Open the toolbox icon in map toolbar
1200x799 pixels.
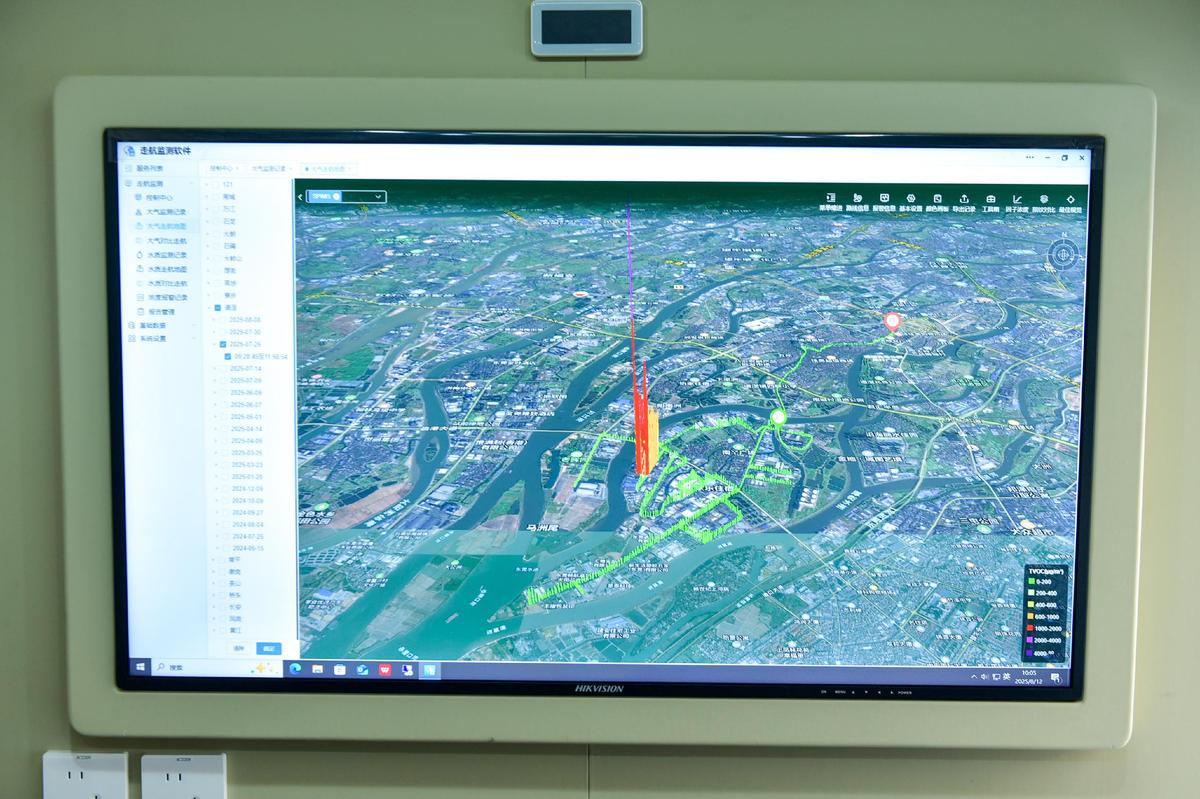(x=990, y=200)
